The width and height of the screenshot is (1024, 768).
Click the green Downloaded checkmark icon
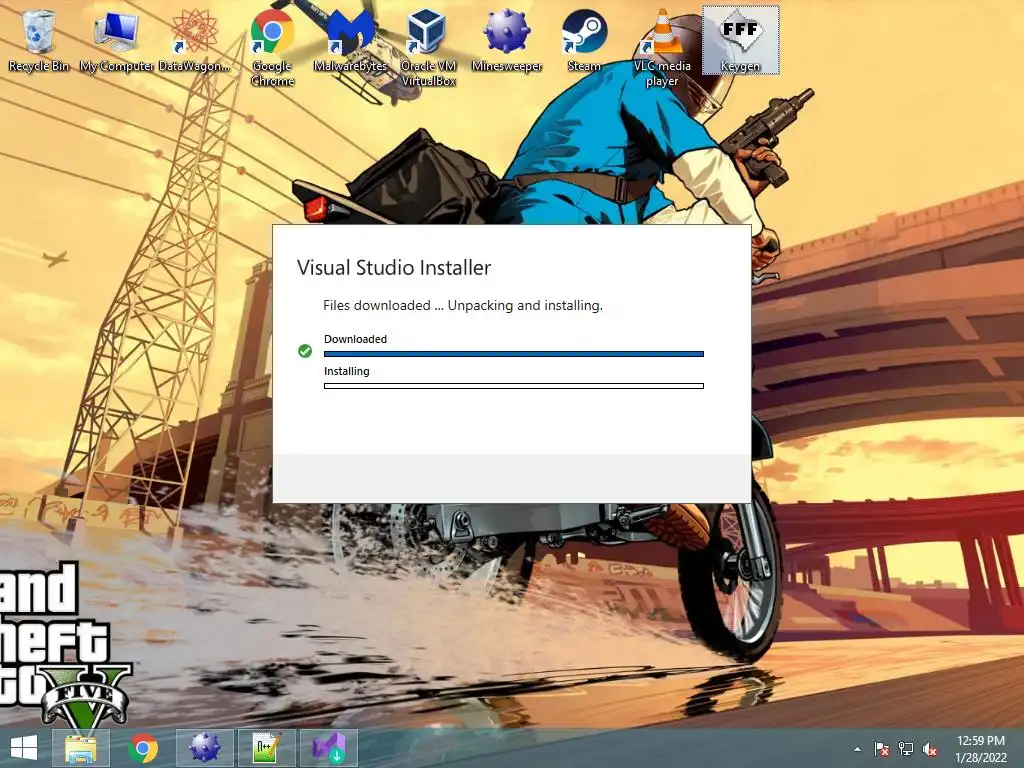[305, 351]
